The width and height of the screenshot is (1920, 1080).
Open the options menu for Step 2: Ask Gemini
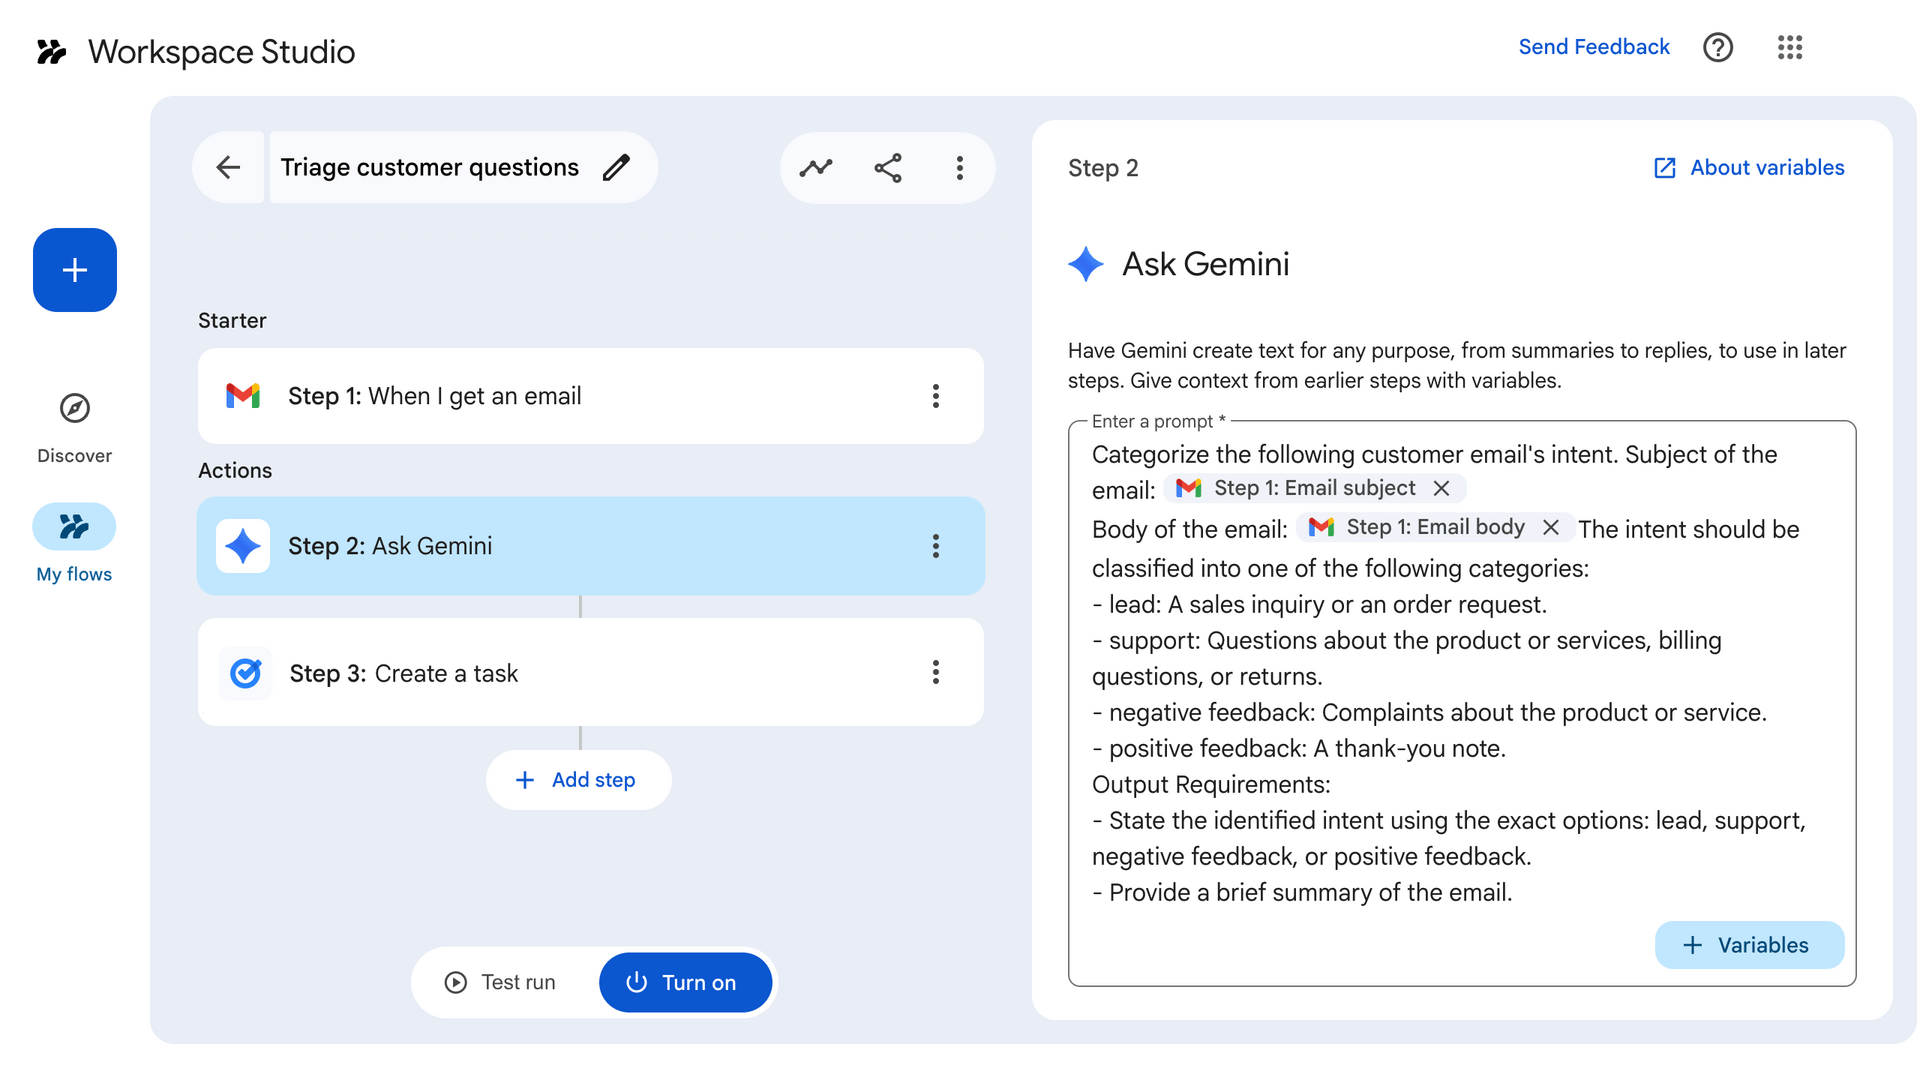936,546
